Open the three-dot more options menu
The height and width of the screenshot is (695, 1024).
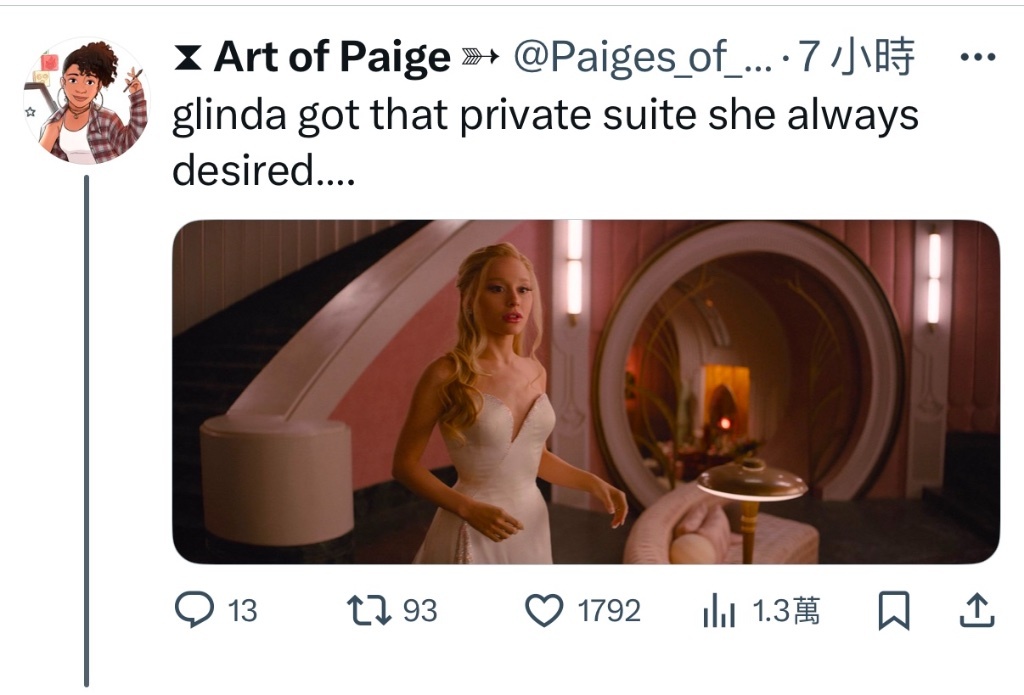pos(978,57)
